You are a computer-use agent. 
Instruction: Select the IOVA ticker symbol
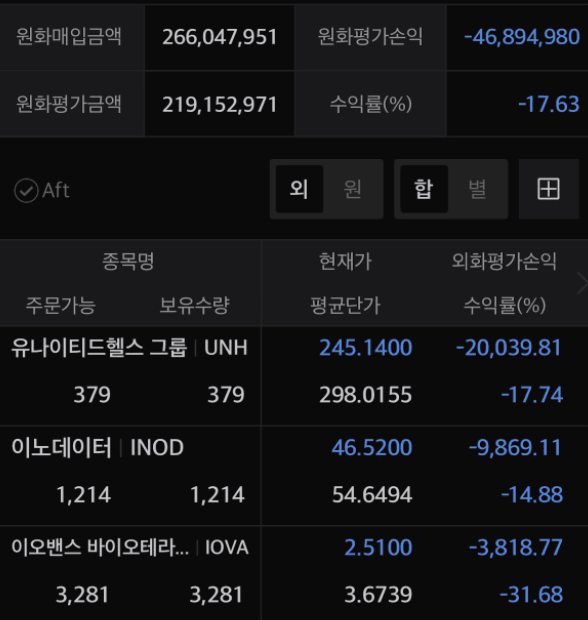pos(227,548)
